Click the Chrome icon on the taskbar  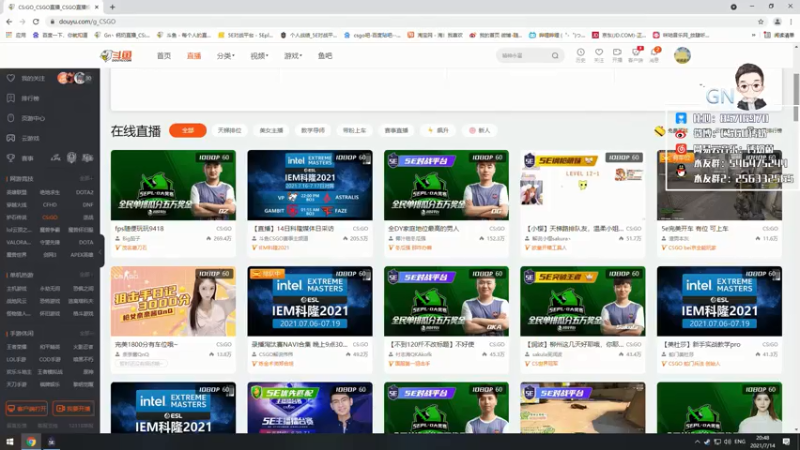coord(31,442)
